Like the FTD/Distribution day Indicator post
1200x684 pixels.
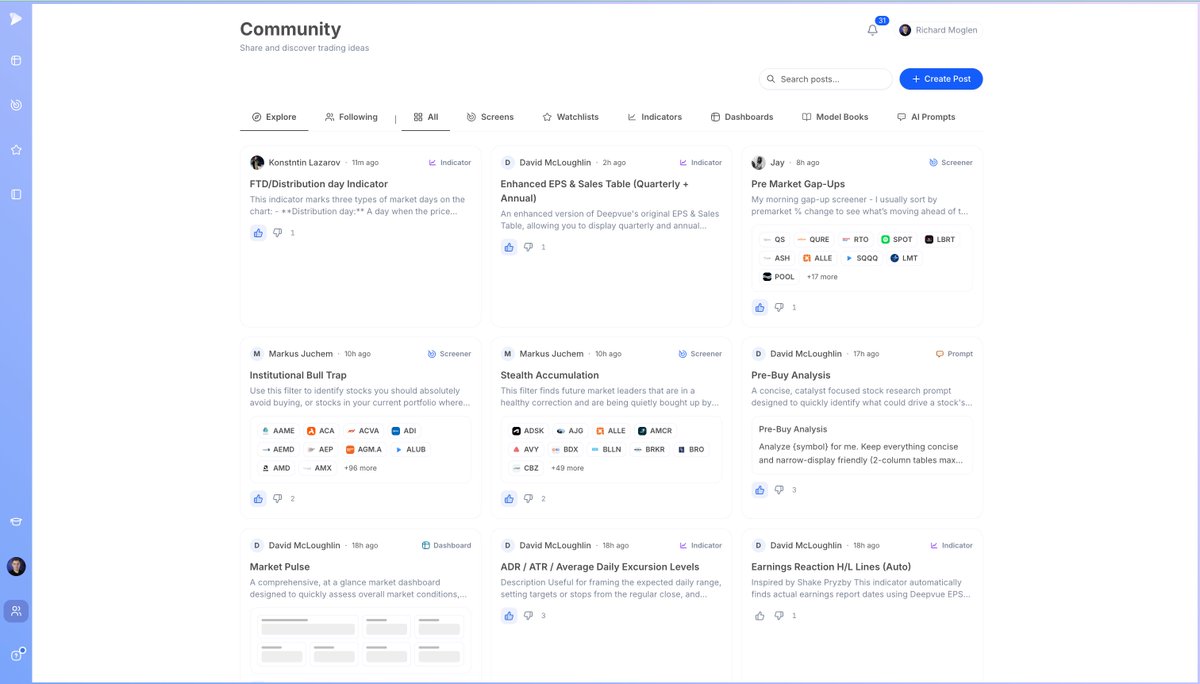pos(258,233)
